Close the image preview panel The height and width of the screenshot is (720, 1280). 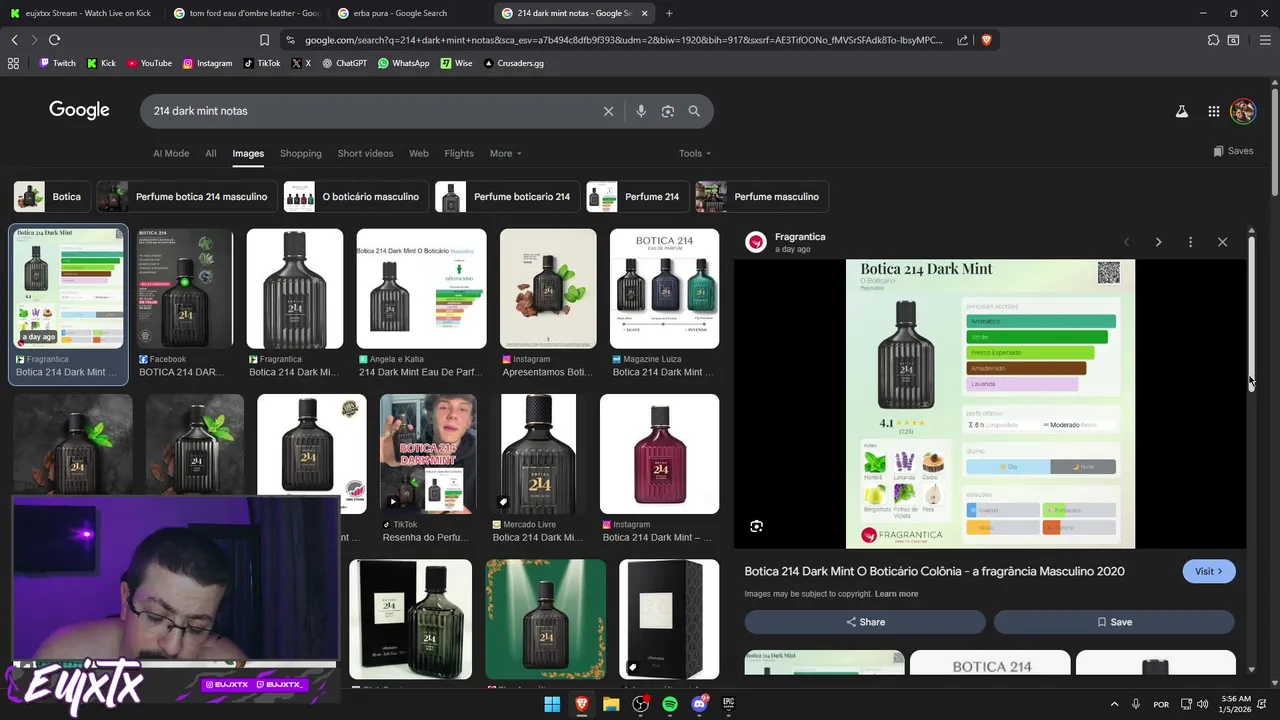(x=1222, y=242)
